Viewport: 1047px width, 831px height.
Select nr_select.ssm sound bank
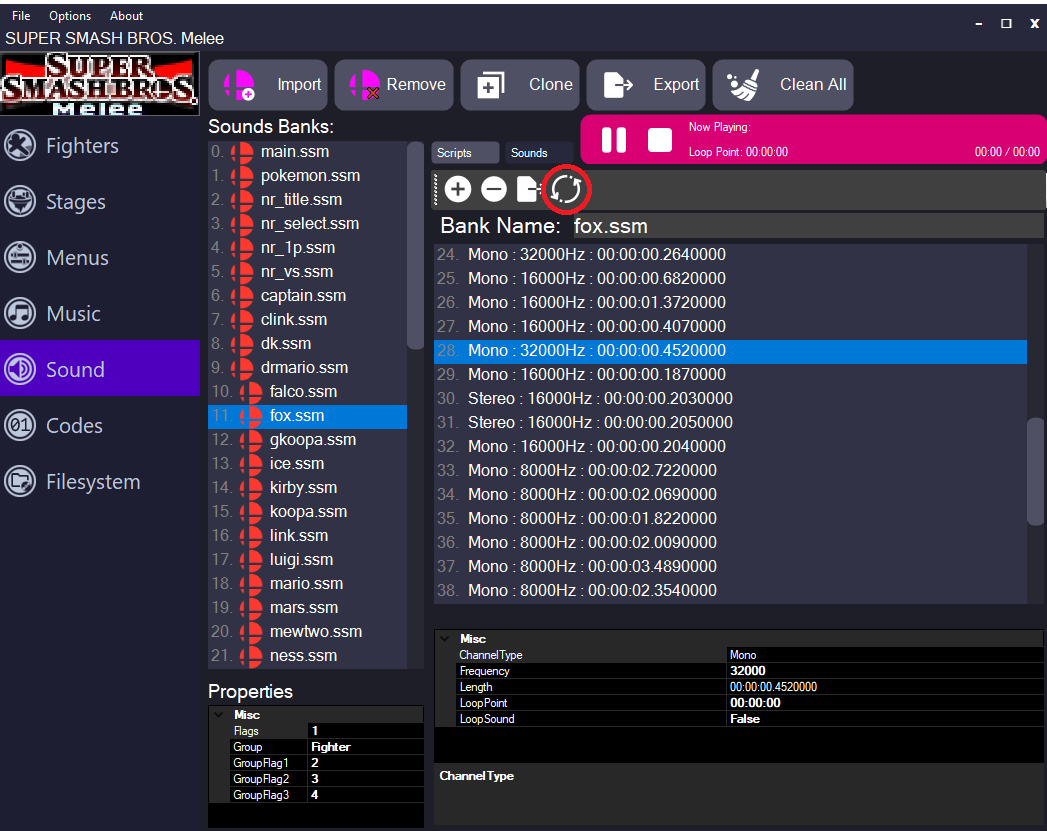(308, 224)
